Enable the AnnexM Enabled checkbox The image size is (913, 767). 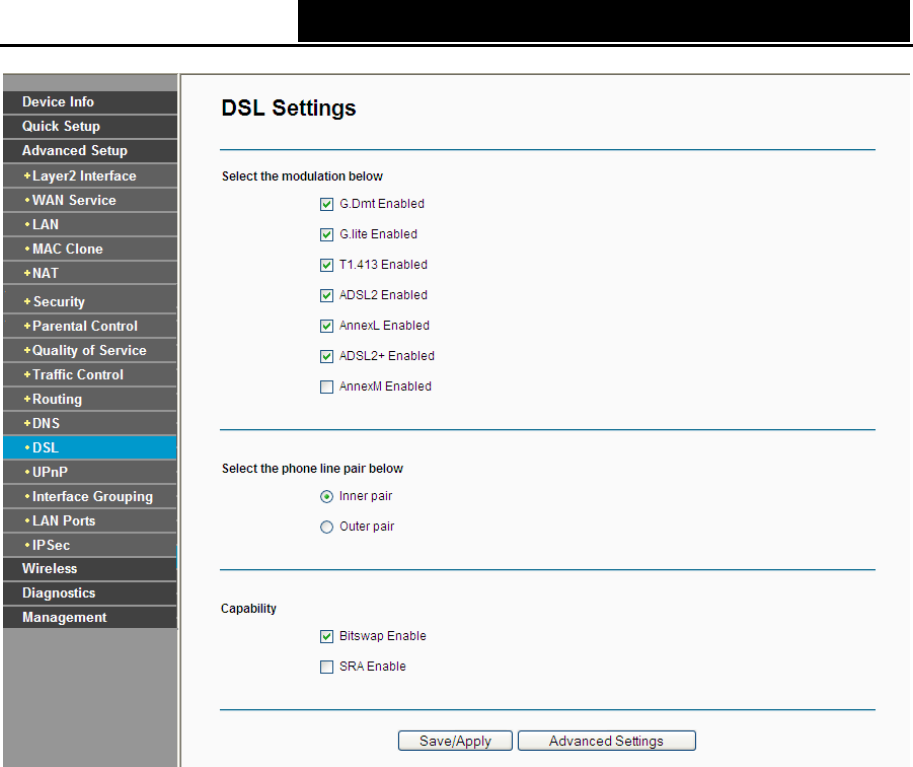coord(327,387)
